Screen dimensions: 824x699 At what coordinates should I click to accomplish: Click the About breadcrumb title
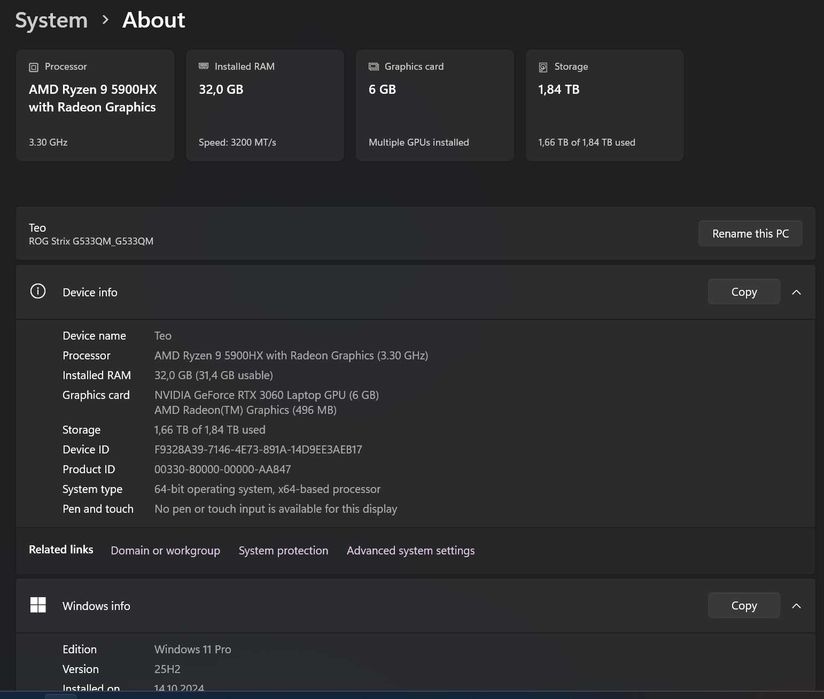[x=153, y=20]
